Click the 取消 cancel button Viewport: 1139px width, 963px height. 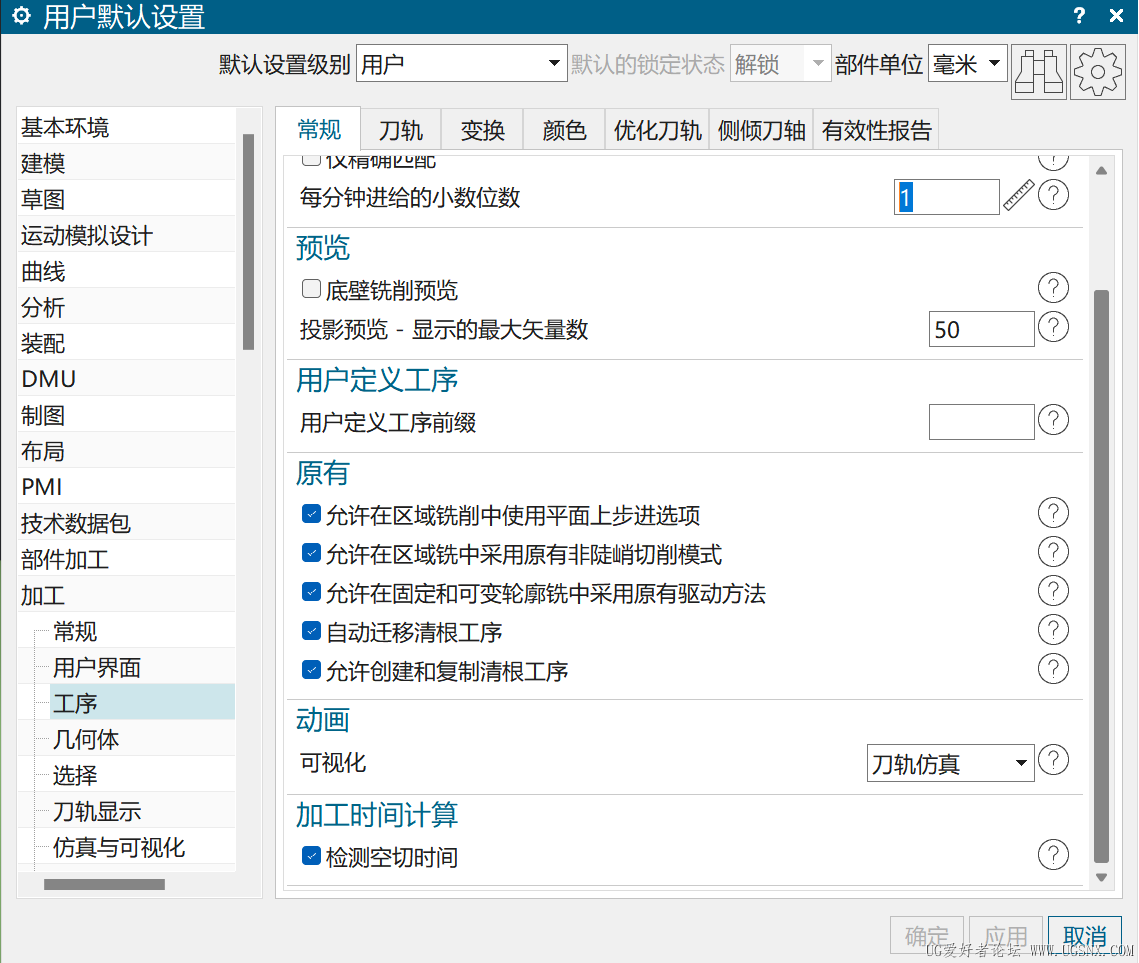click(1084, 934)
